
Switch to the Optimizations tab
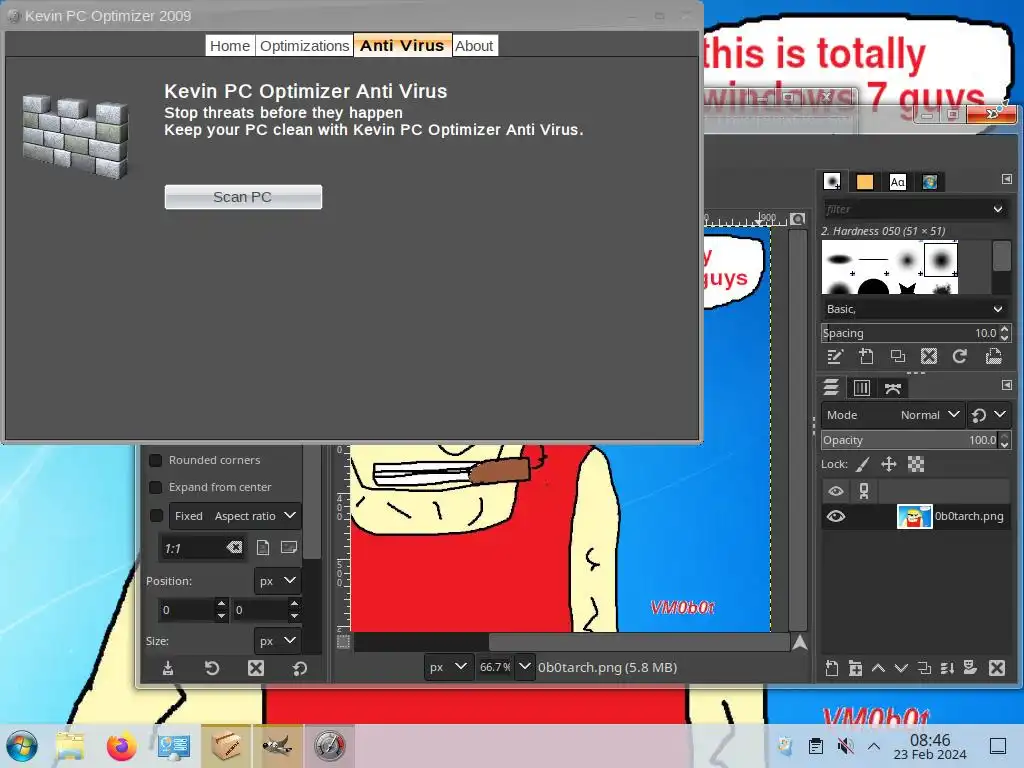[x=304, y=46]
